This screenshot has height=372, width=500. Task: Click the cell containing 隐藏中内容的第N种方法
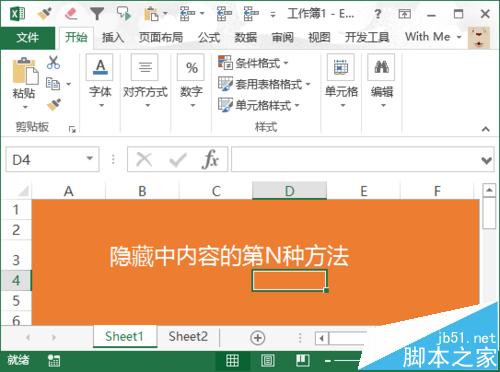click(x=230, y=256)
